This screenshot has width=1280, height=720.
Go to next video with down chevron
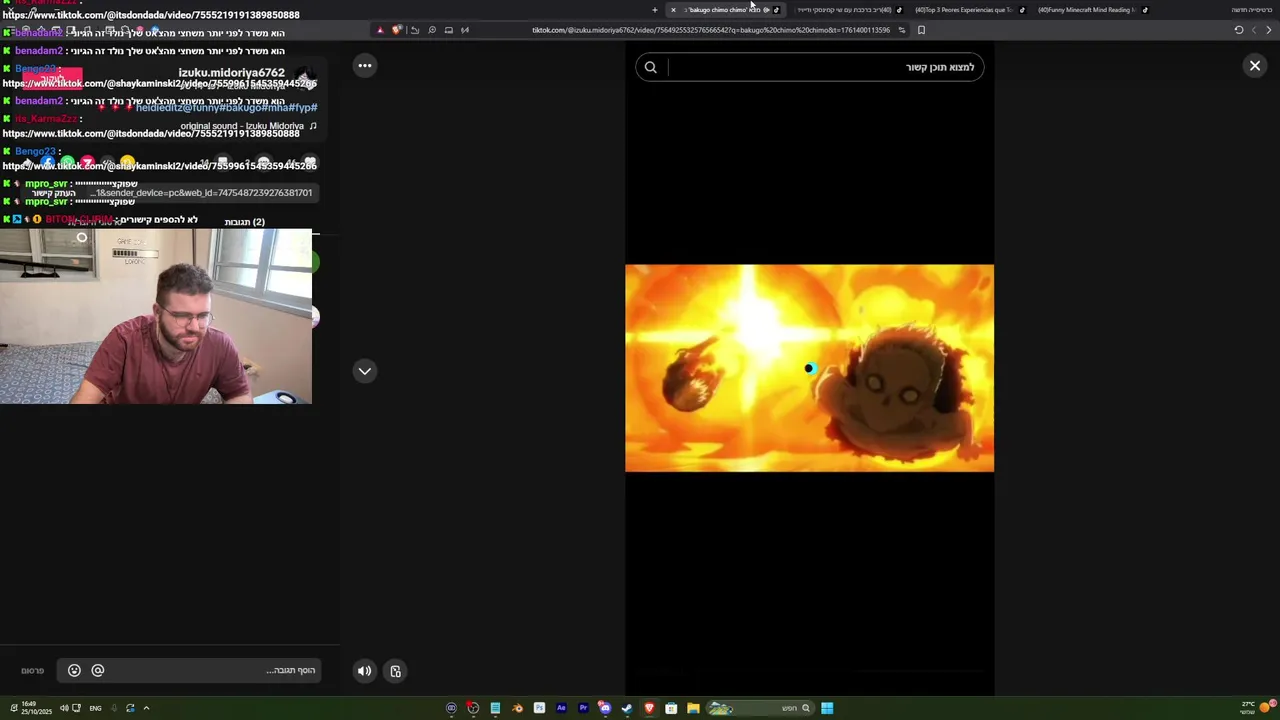365,371
